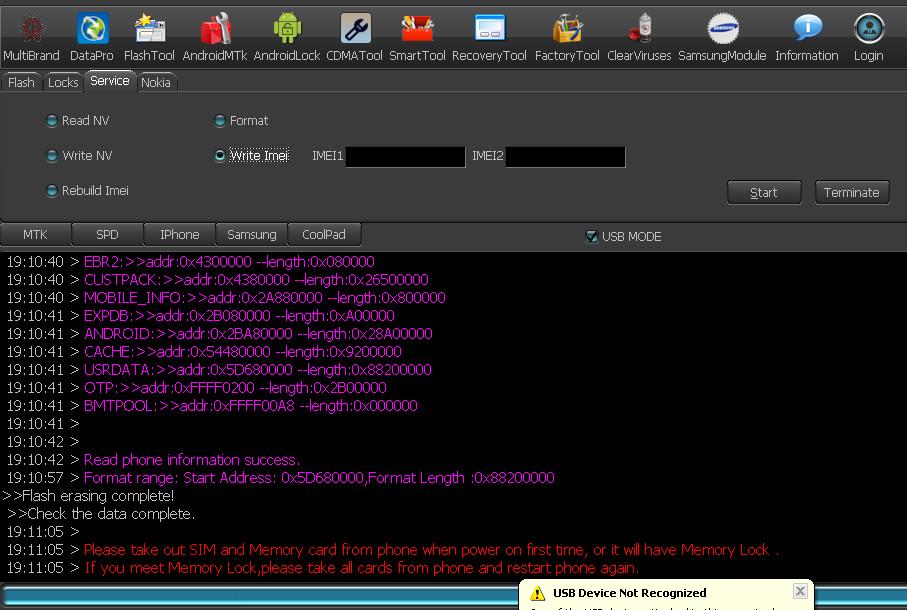This screenshot has height=610, width=907.
Task: Click the USRDATA partition log line
Action: (x=257, y=370)
